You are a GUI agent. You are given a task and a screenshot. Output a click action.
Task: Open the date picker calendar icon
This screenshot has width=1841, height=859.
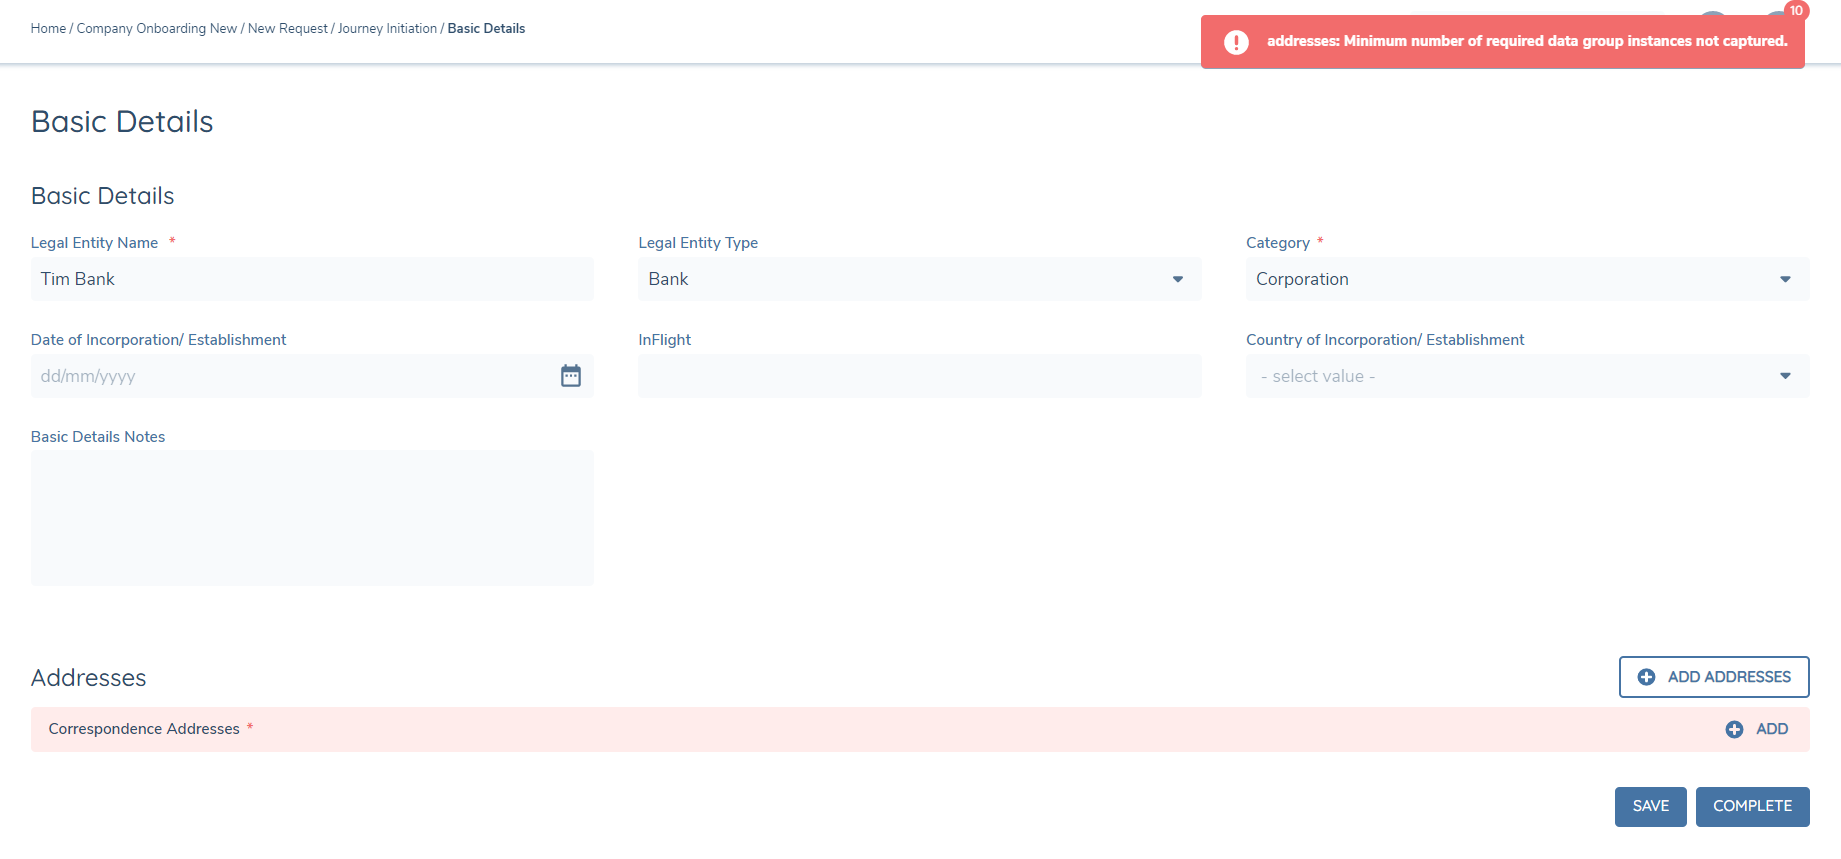570,376
